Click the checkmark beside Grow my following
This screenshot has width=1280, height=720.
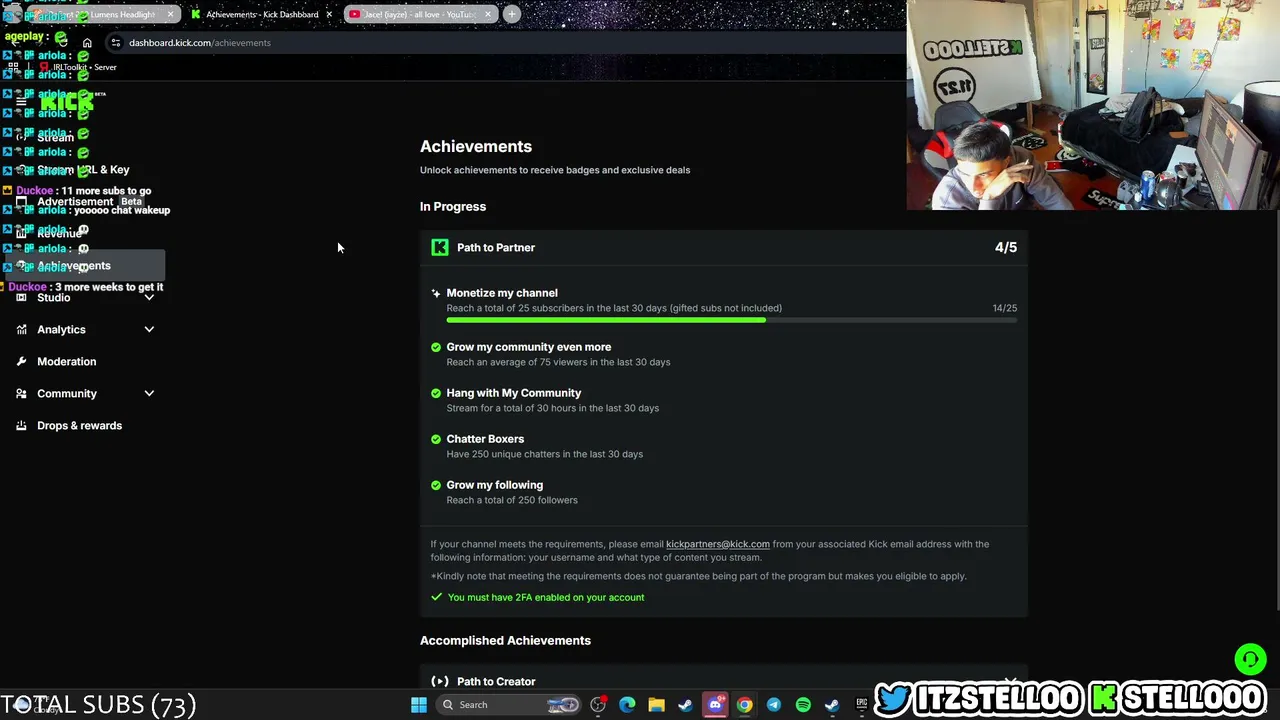tap(436, 485)
